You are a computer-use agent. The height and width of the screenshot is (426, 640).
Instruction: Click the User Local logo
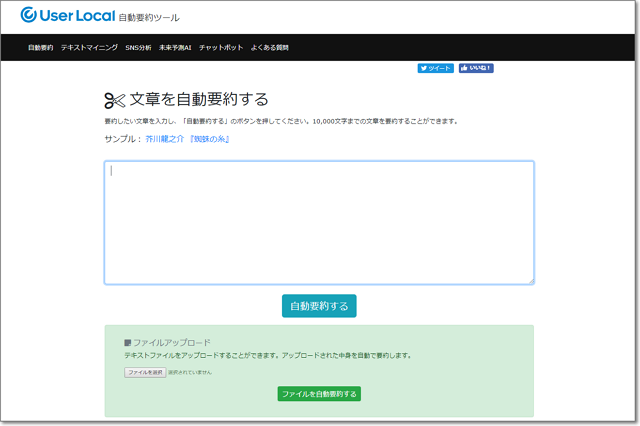tap(65, 16)
